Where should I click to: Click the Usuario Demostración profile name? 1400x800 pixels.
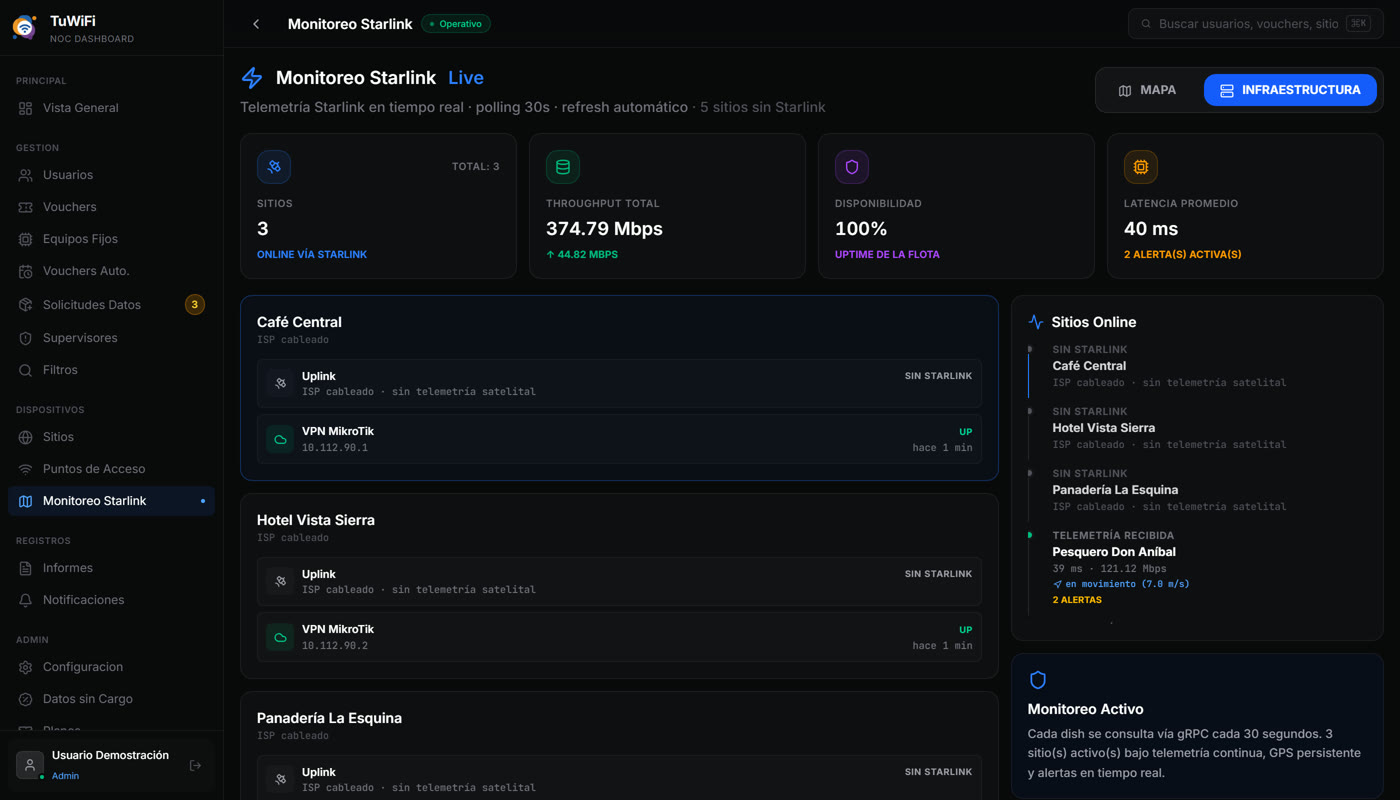[110, 755]
